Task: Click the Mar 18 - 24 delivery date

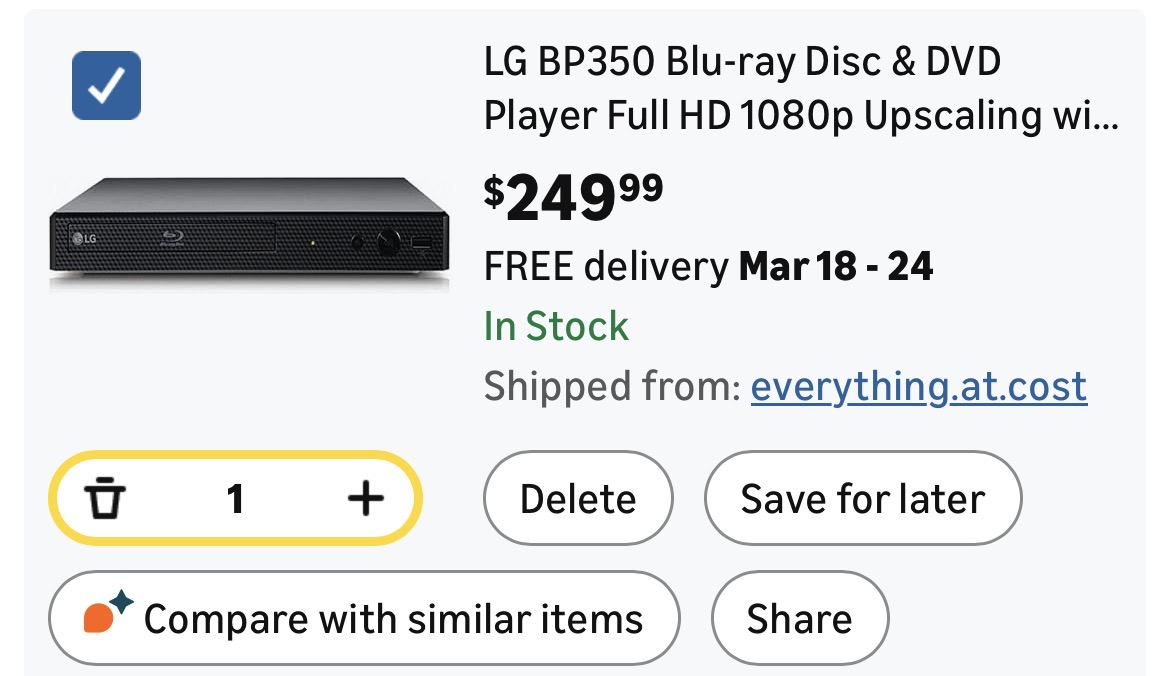Action: 835,267
